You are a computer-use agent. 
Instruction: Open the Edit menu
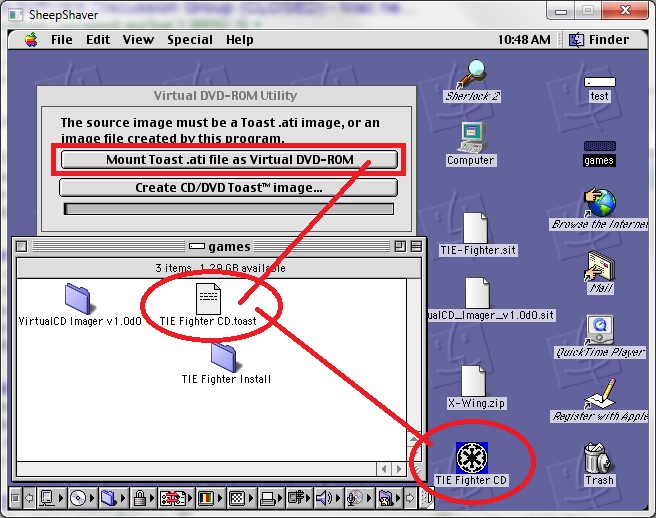(x=98, y=40)
